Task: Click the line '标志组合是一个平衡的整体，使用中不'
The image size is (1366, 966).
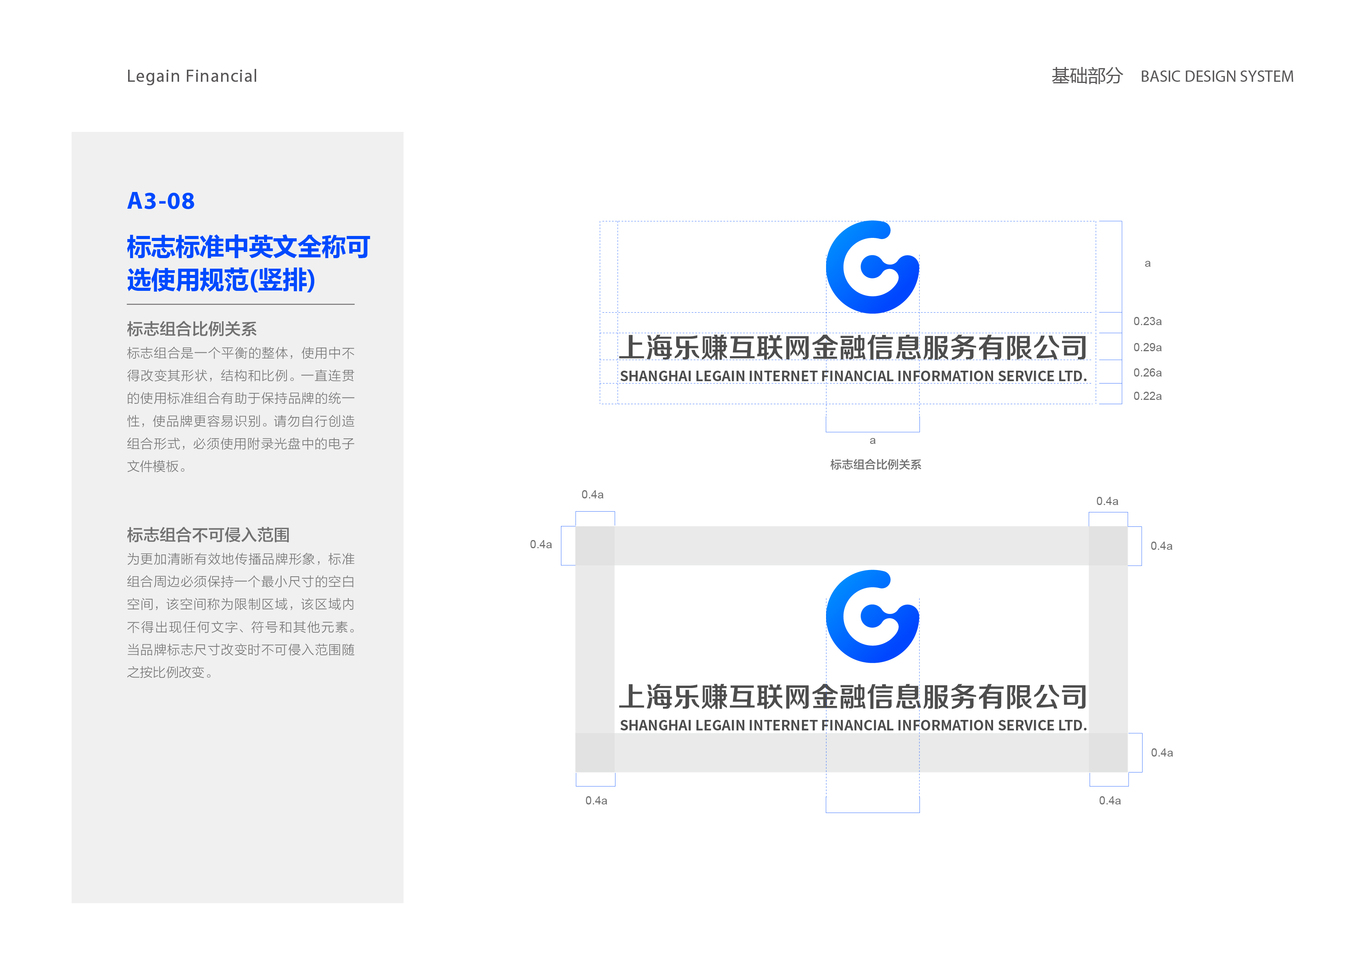Action: pos(241,353)
